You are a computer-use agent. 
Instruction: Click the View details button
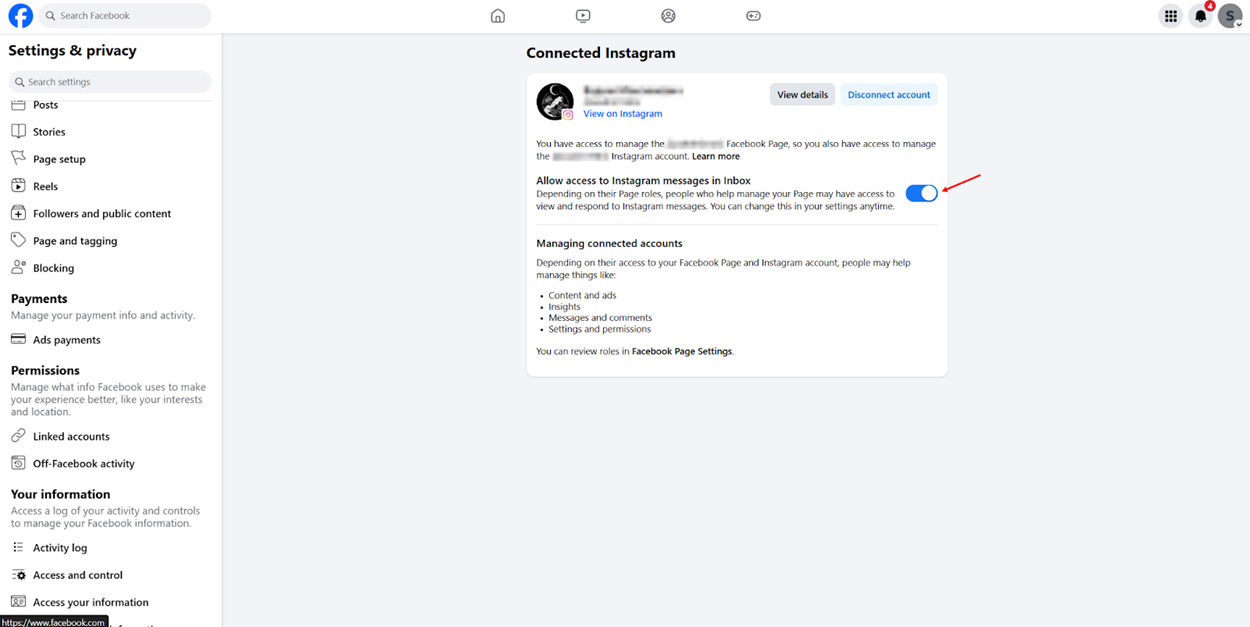(x=802, y=93)
